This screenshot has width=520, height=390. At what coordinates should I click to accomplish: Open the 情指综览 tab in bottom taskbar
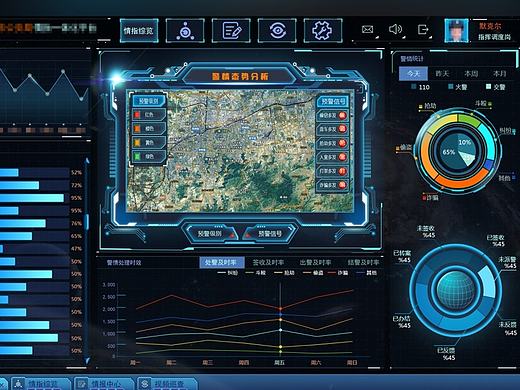coord(41,384)
